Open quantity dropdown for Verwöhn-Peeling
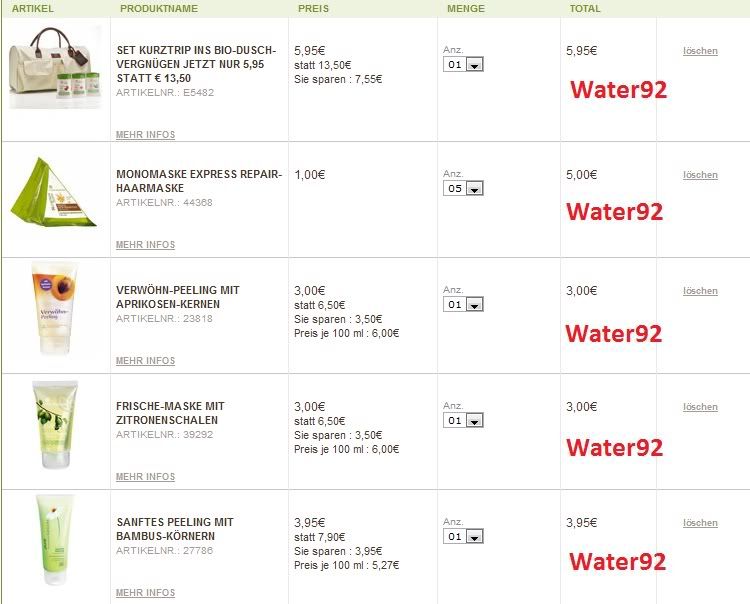The image size is (750, 604). click(x=464, y=304)
